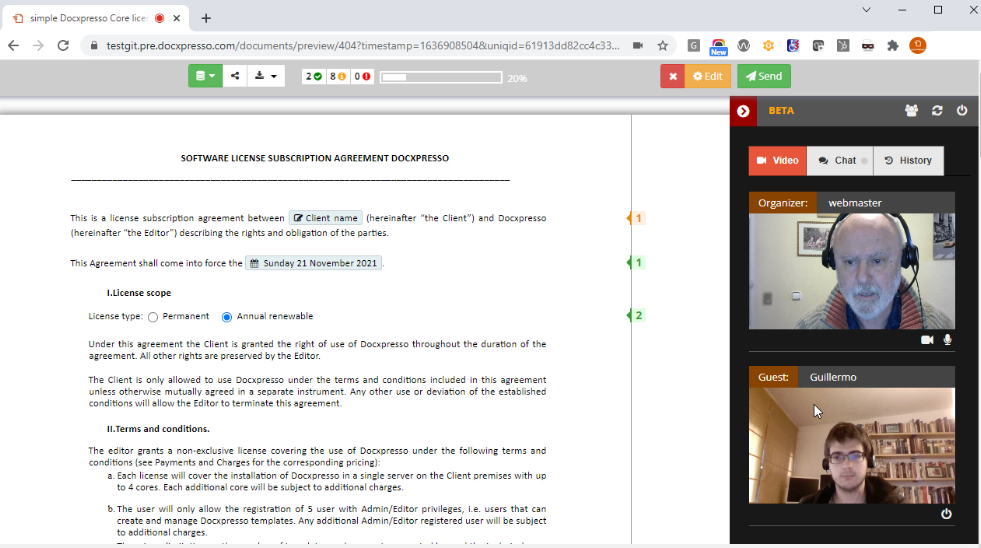Go back in browser

13,46
